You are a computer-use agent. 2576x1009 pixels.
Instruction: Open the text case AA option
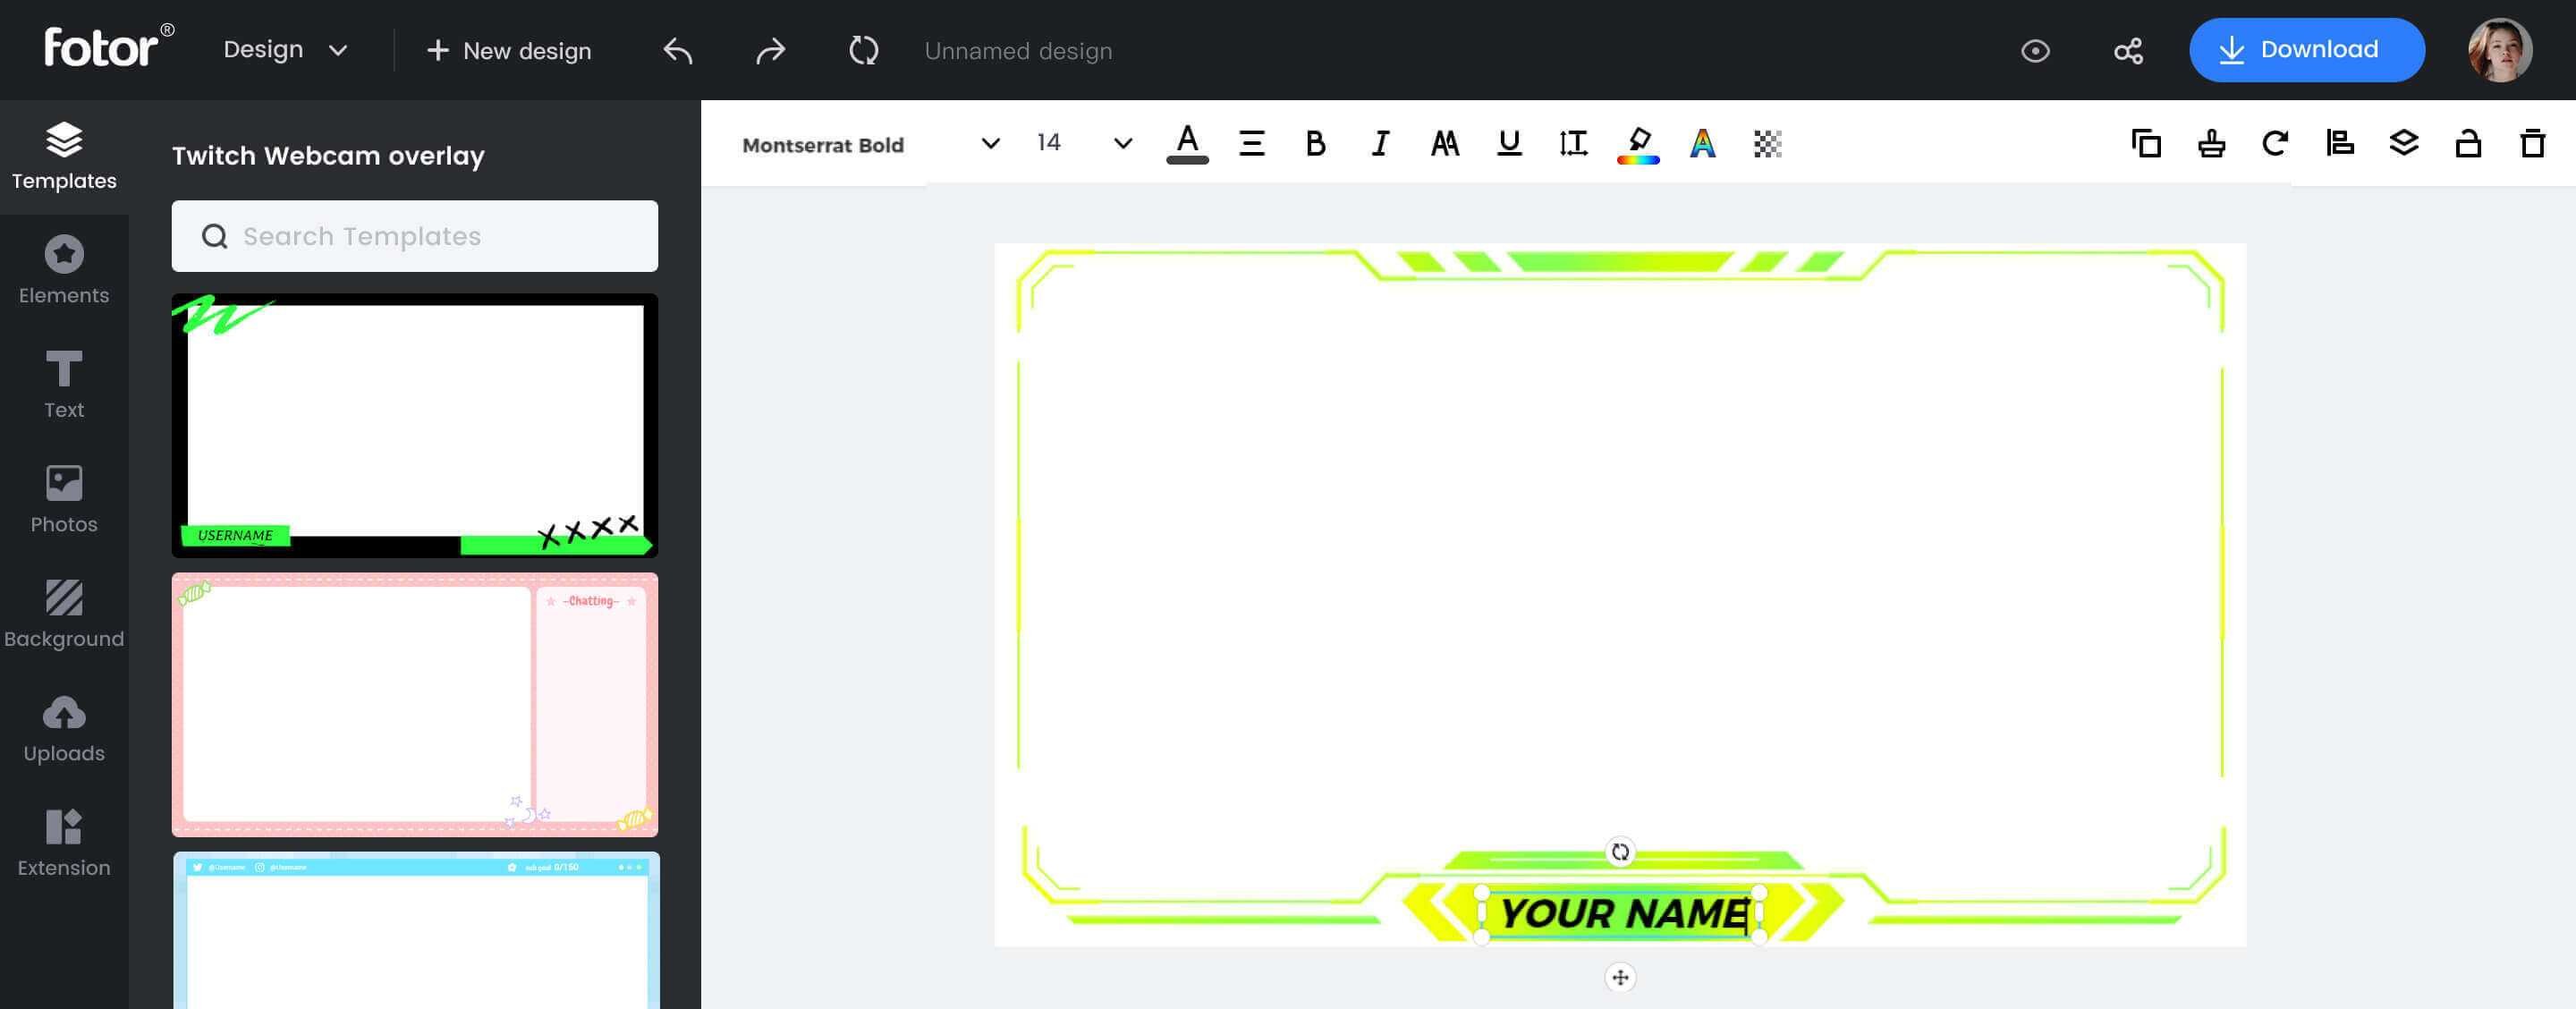click(1444, 143)
